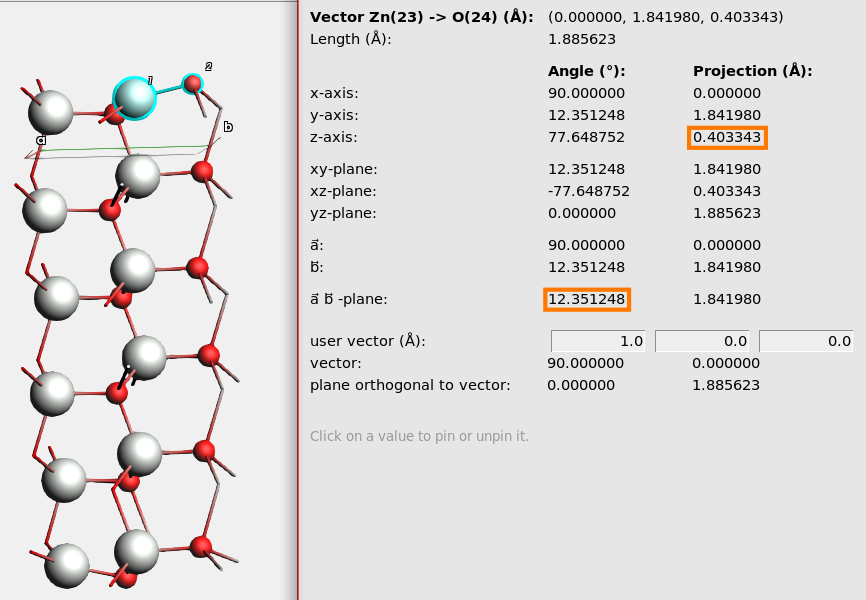Image resolution: width=866 pixels, height=600 pixels.
Task: Pin the vector Length value 1.885623
Action: (x=582, y=39)
